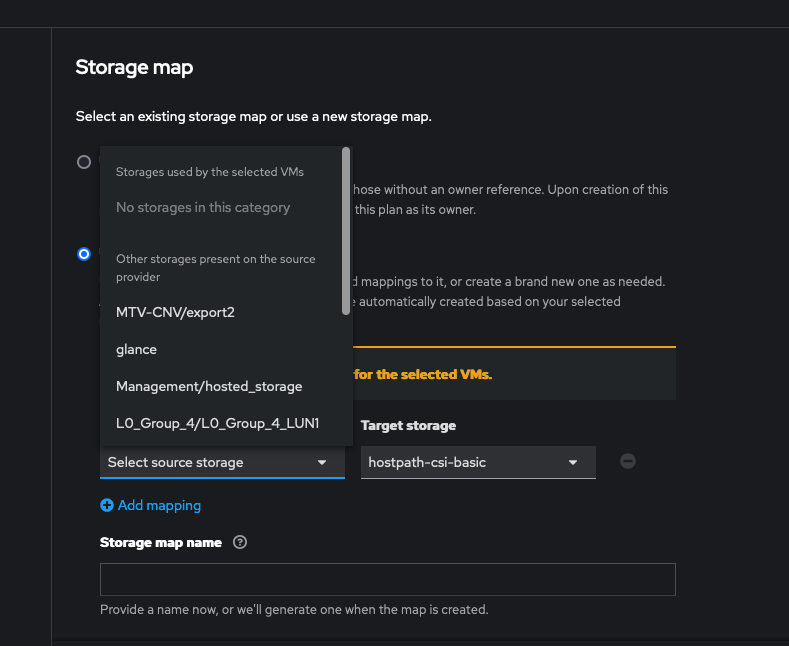
Task: Choose the new storage map radio option
Action: [x=84, y=254]
